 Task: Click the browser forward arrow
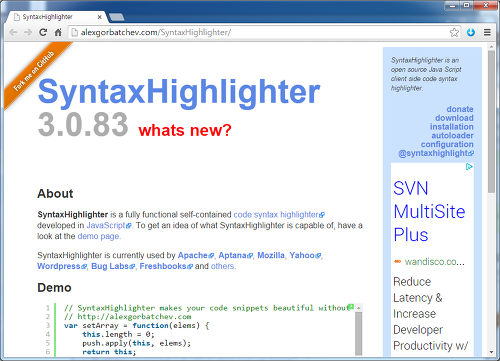(x=28, y=32)
